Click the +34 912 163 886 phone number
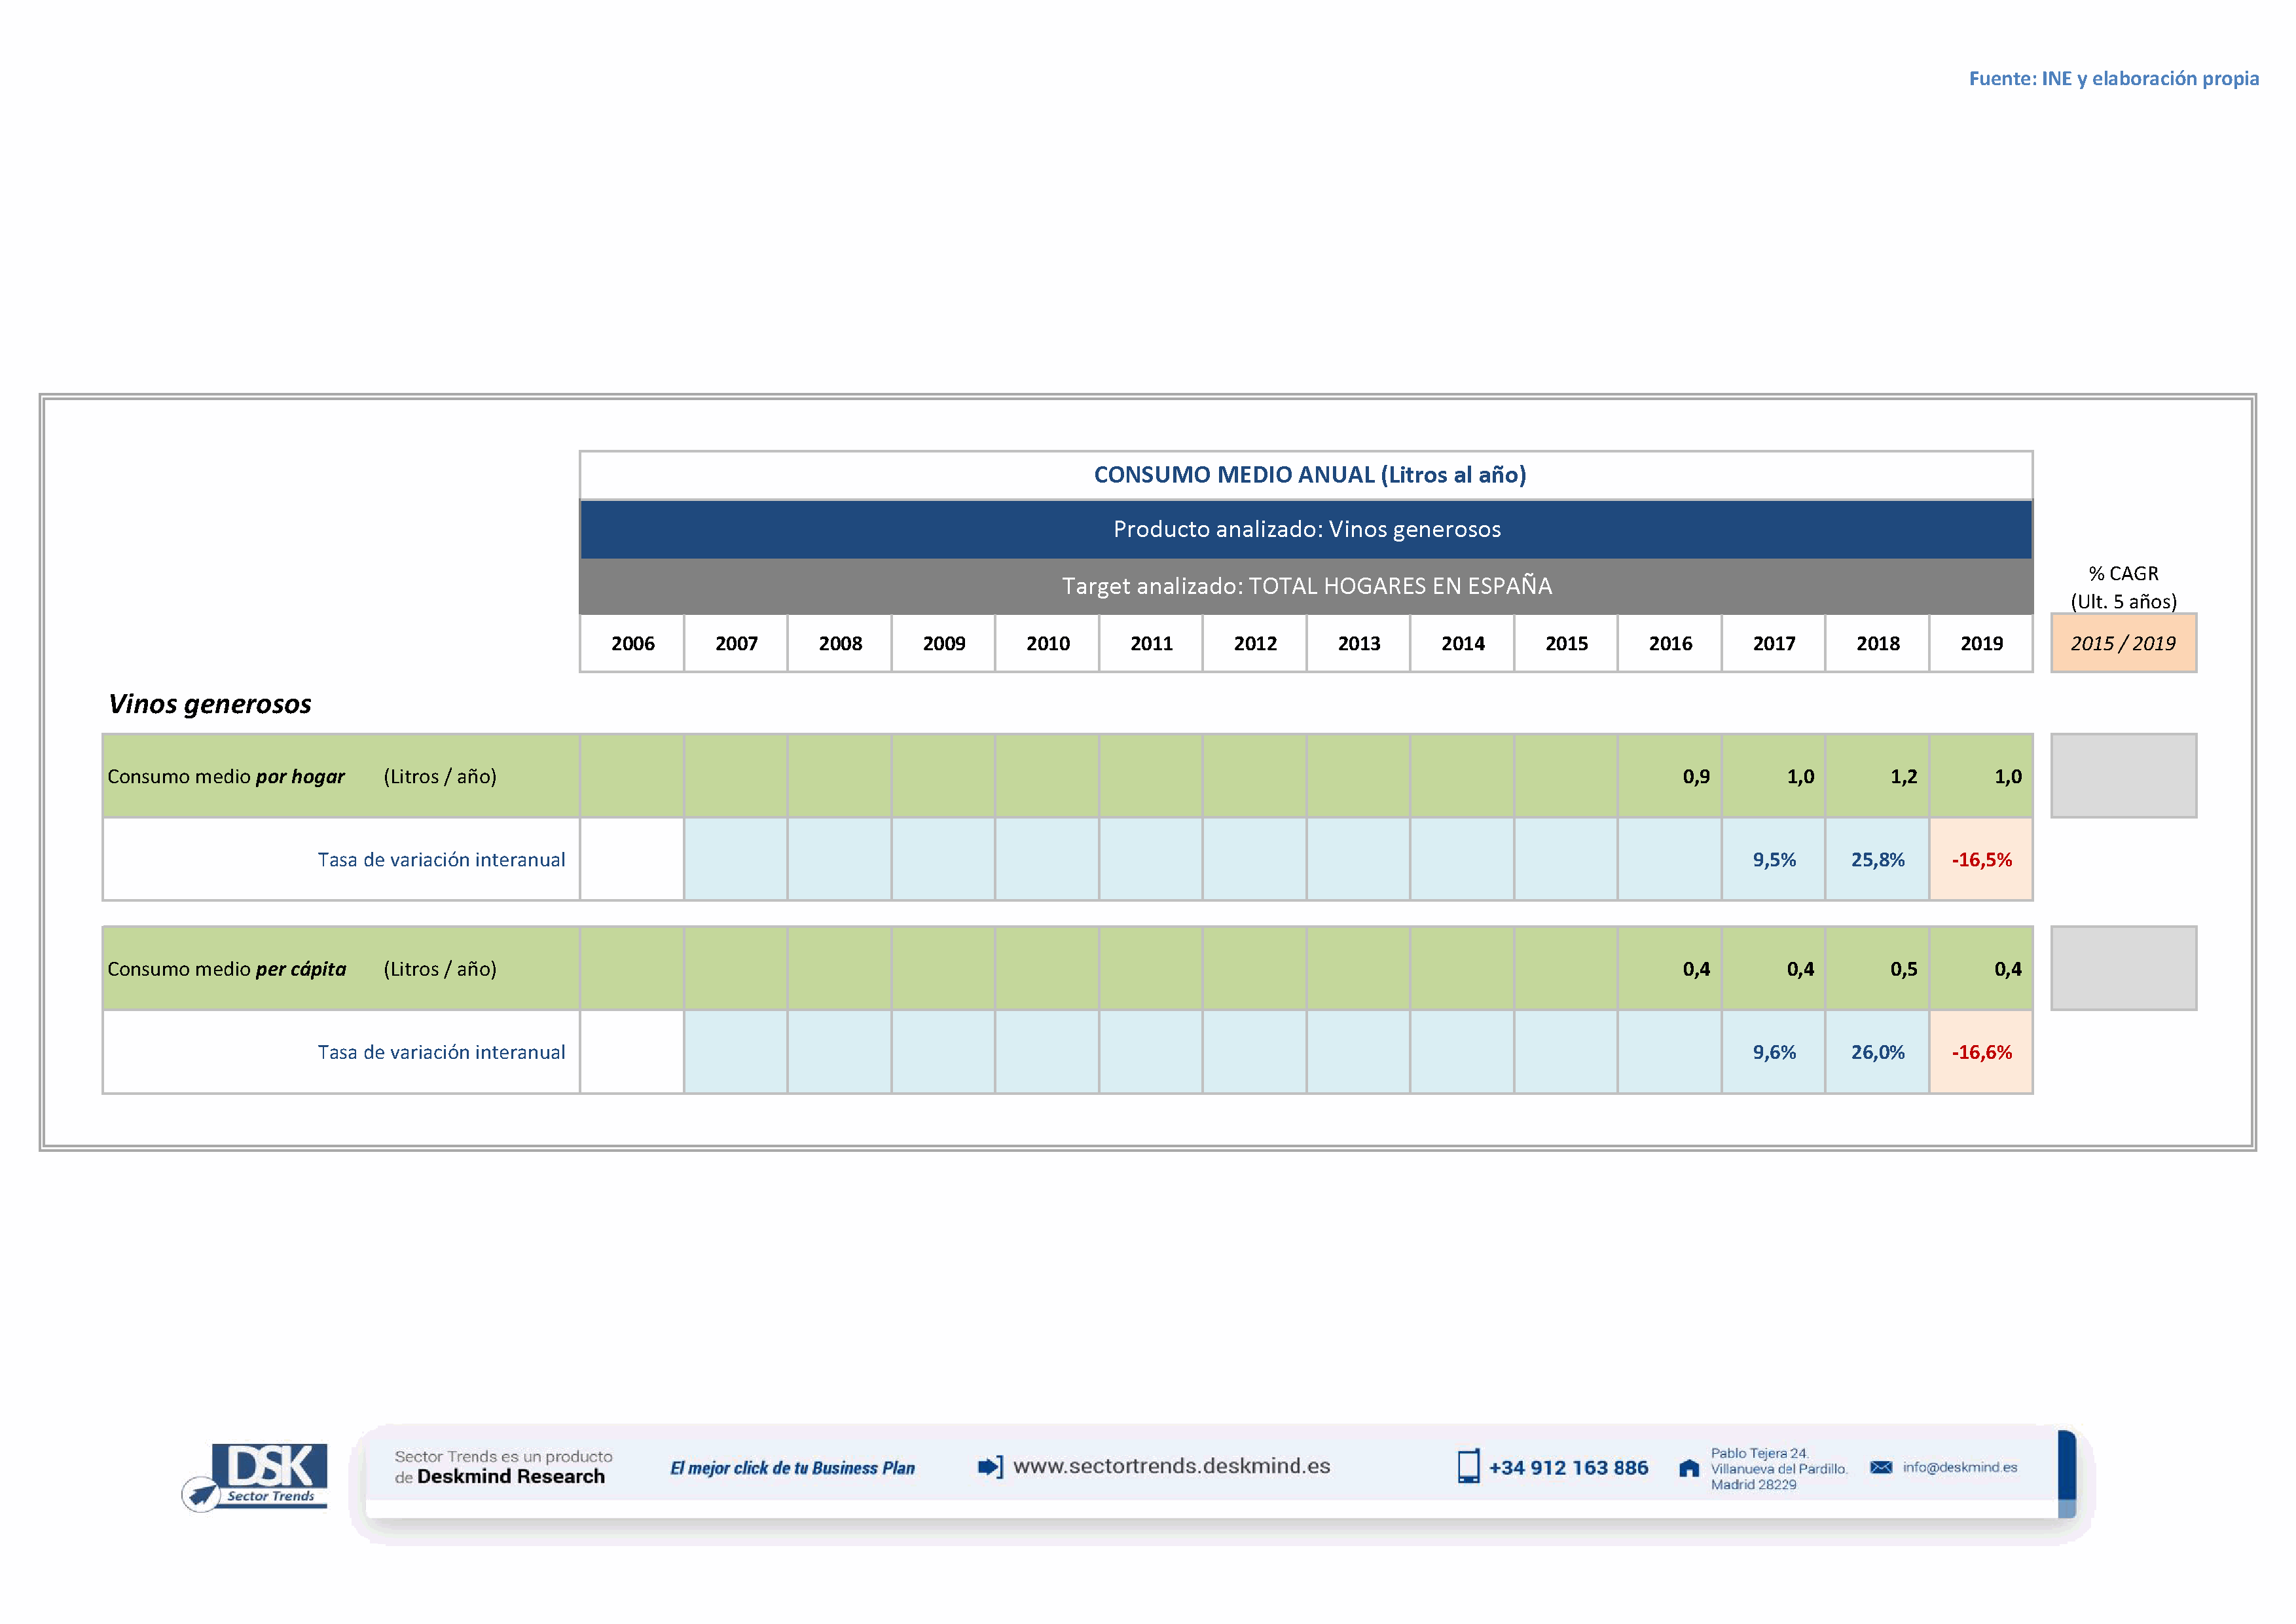The image size is (2296, 1624). coord(1568,1468)
